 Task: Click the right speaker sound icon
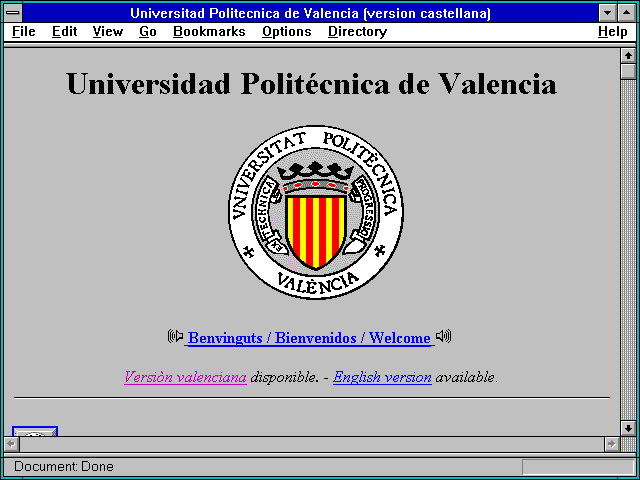click(443, 336)
